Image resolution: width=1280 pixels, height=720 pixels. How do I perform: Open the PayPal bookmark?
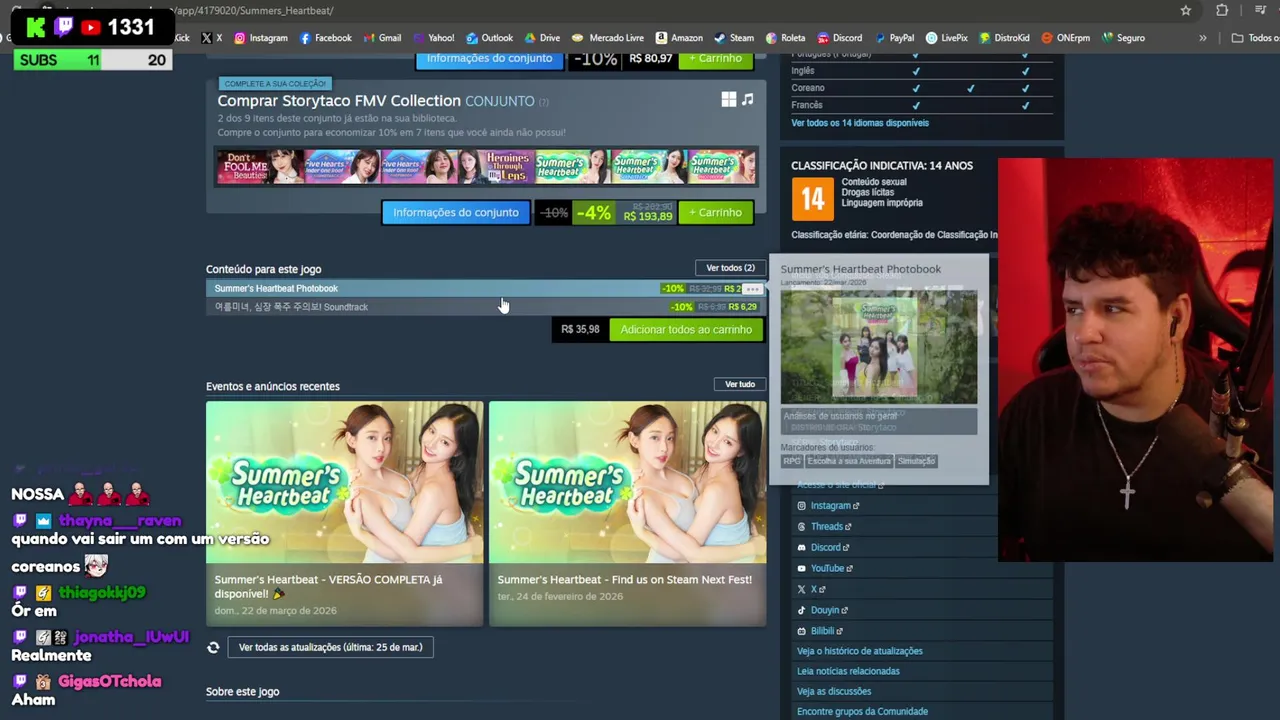pos(894,38)
